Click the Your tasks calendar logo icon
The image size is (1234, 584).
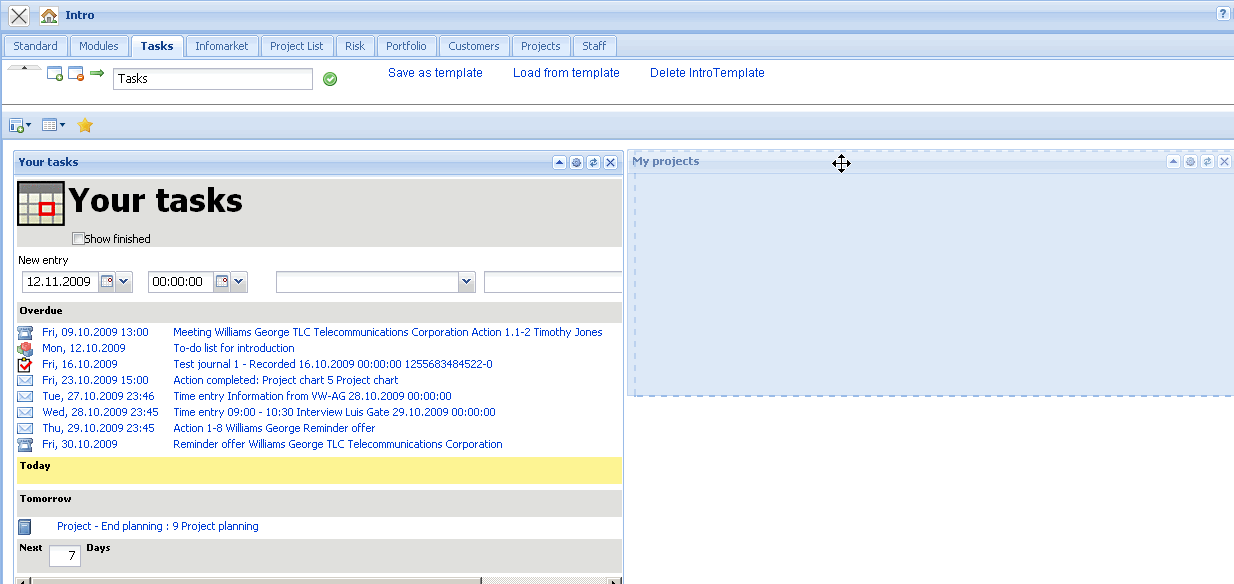click(40, 201)
